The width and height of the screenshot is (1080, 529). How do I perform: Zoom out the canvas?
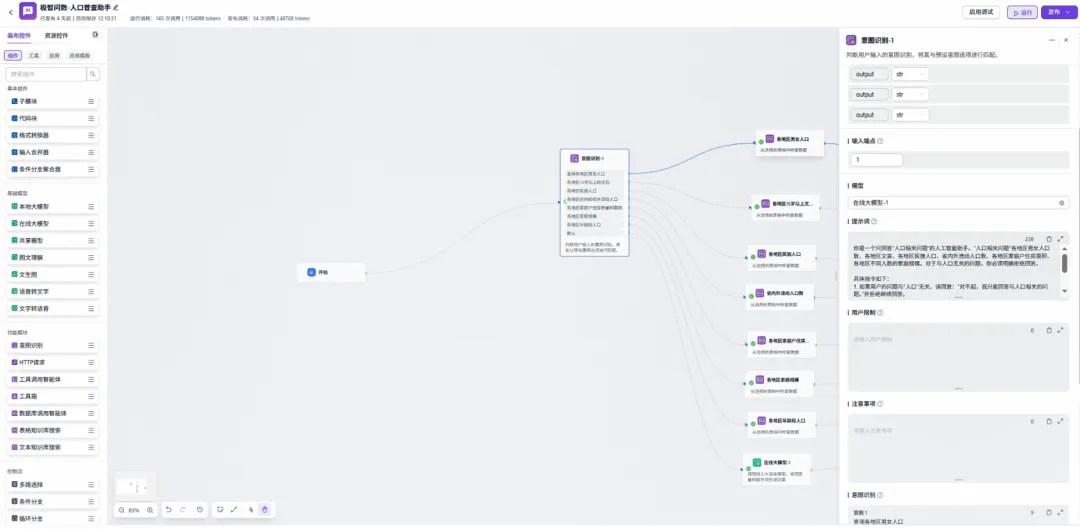[x=121, y=510]
